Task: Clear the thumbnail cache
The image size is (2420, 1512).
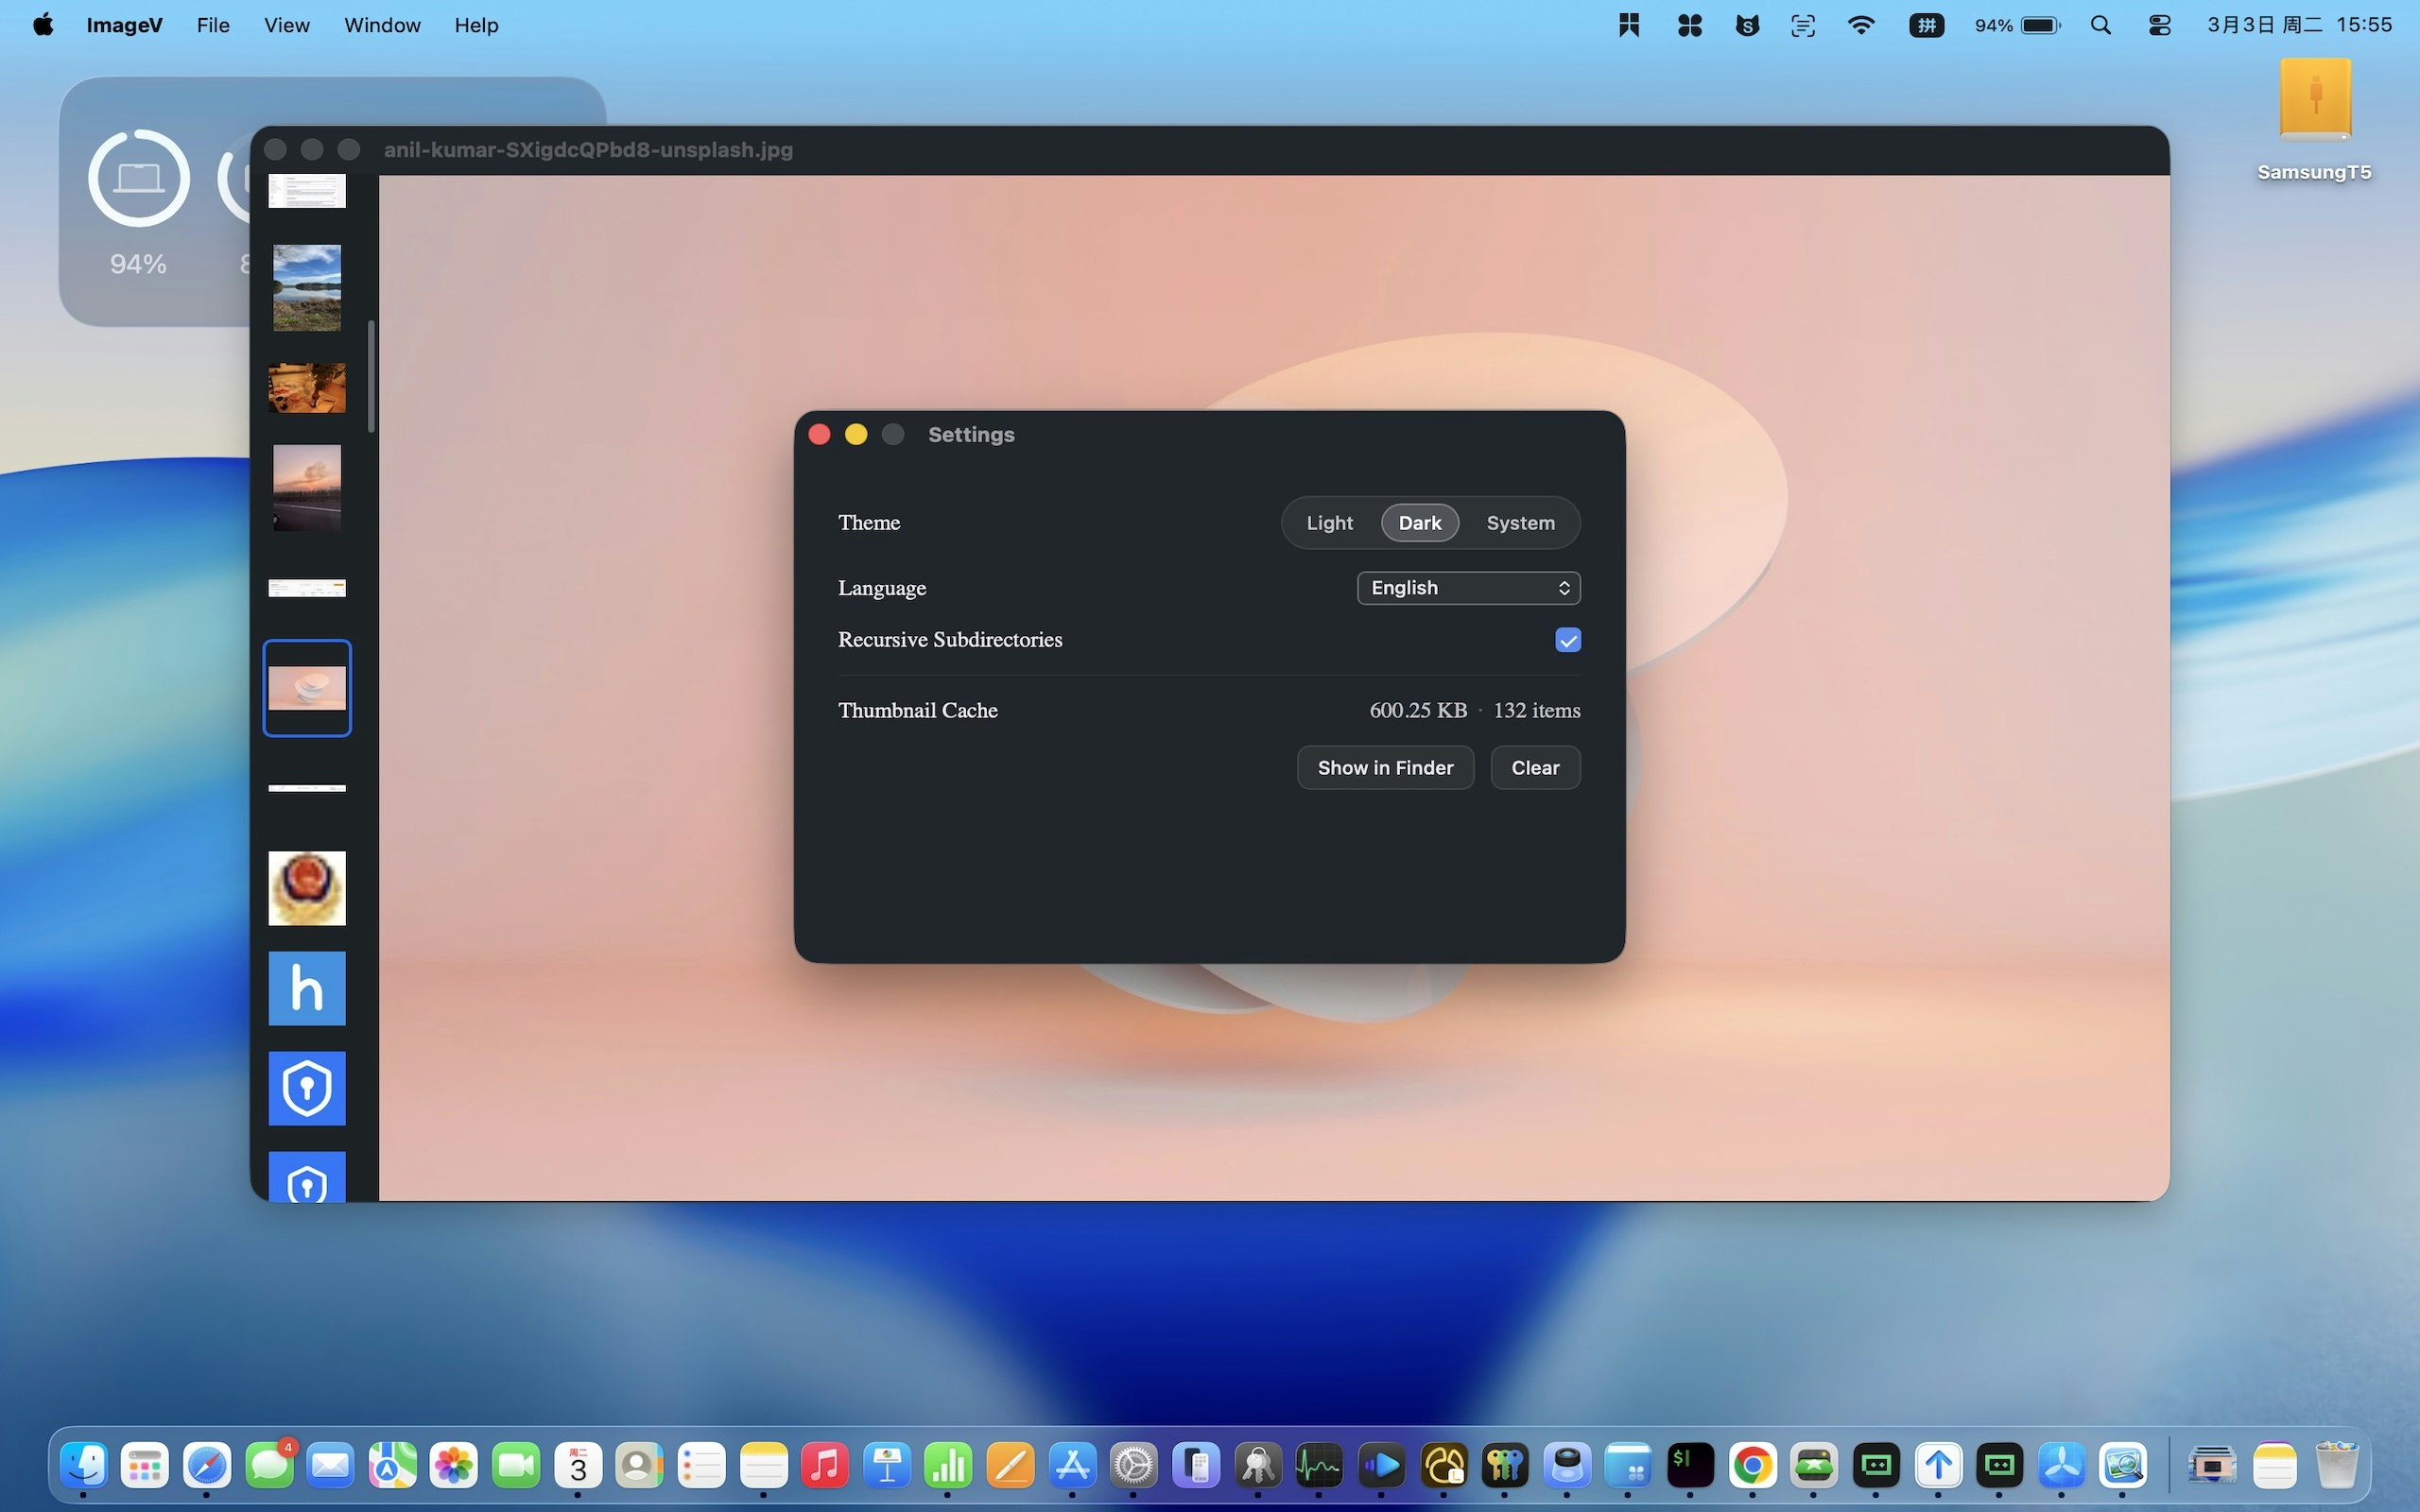Action: 1535,767
